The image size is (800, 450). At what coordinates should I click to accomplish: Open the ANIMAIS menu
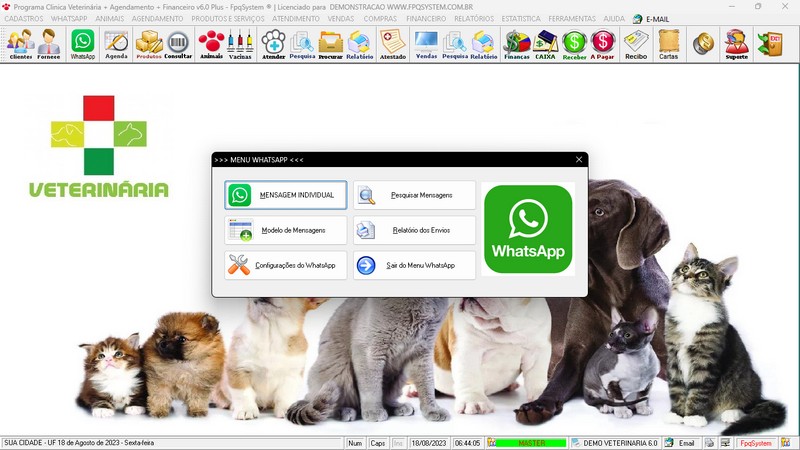110,19
